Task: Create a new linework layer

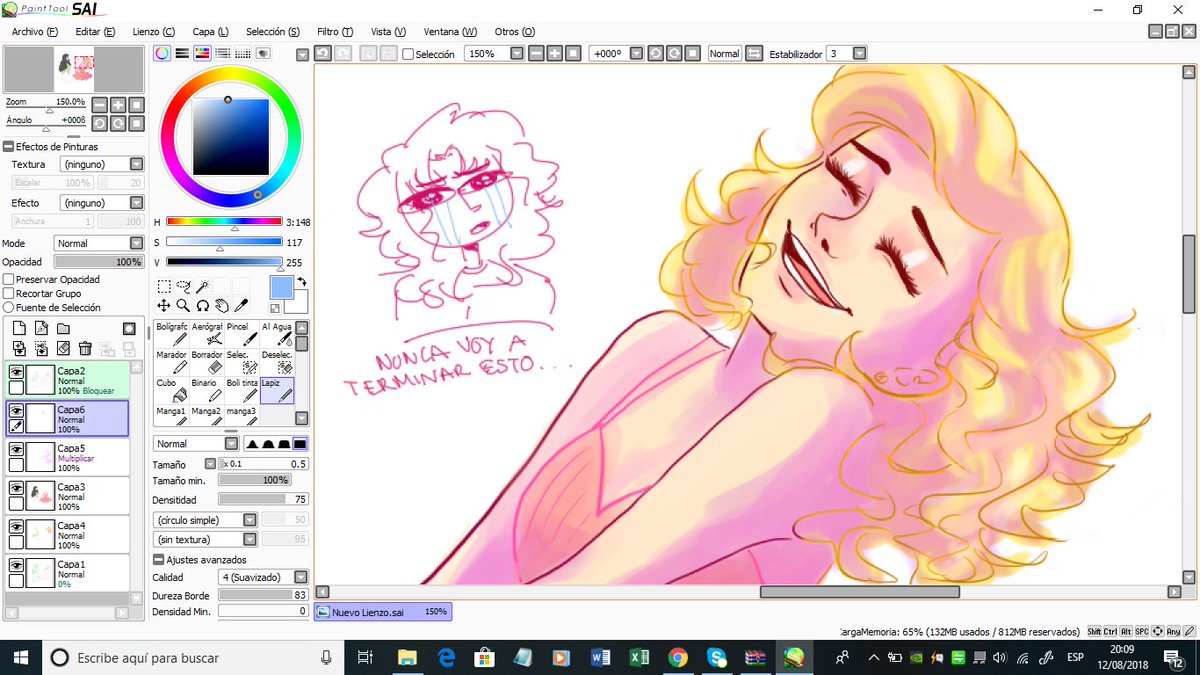Action: coord(40,328)
